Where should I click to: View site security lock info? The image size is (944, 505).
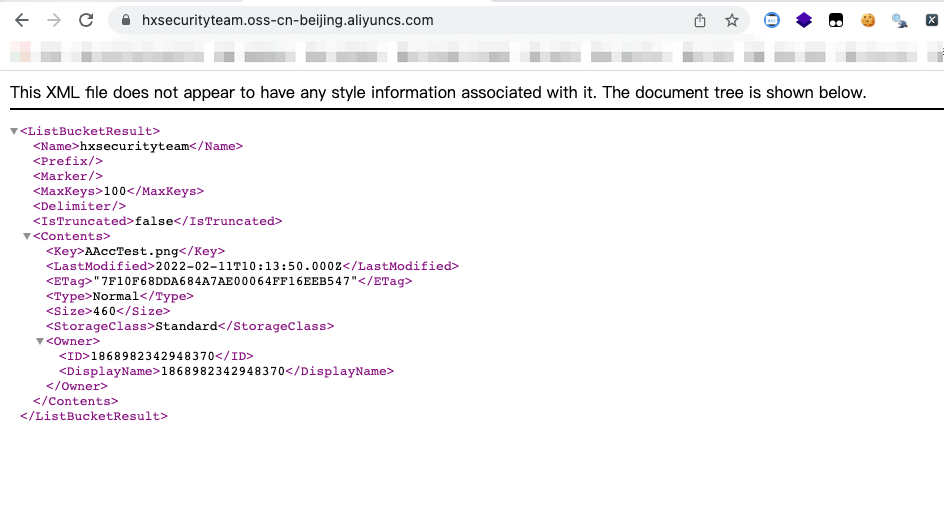(x=126, y=20)
